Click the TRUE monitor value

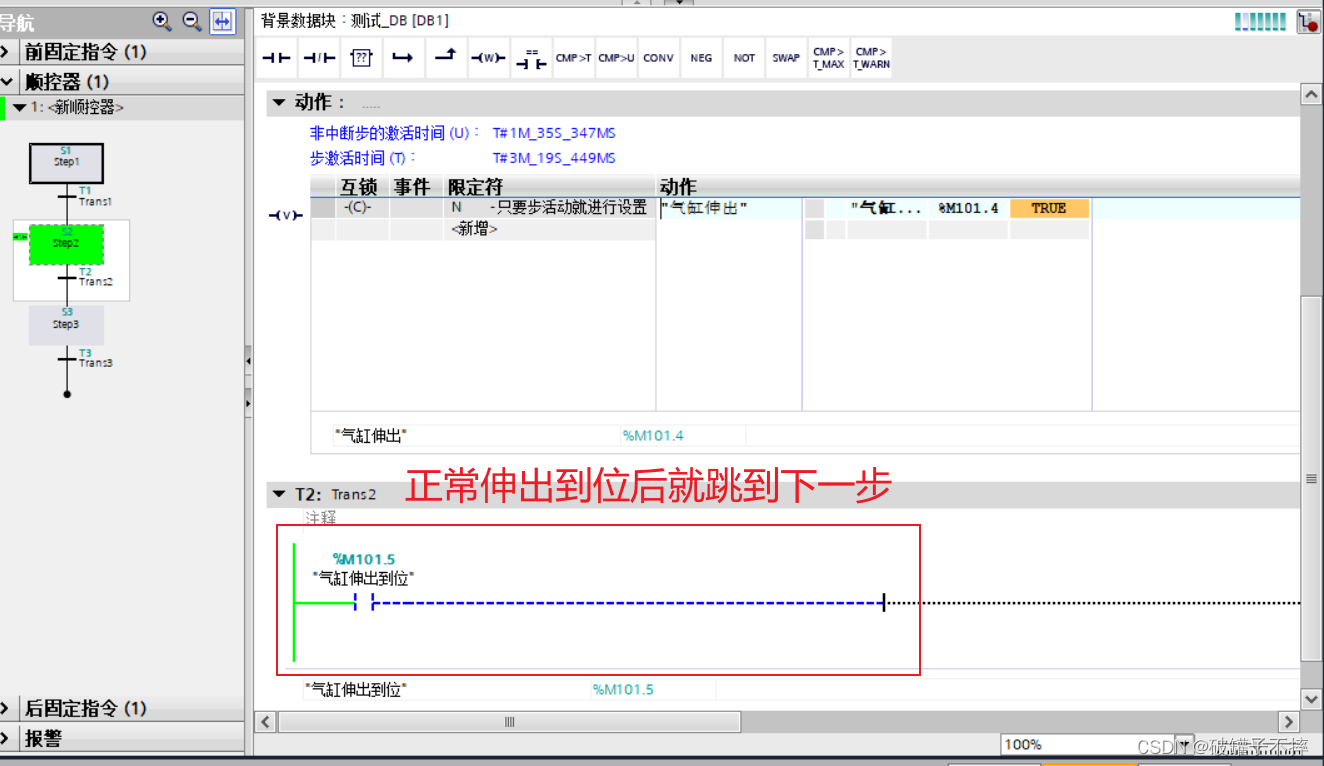(x=1049, y=208)
